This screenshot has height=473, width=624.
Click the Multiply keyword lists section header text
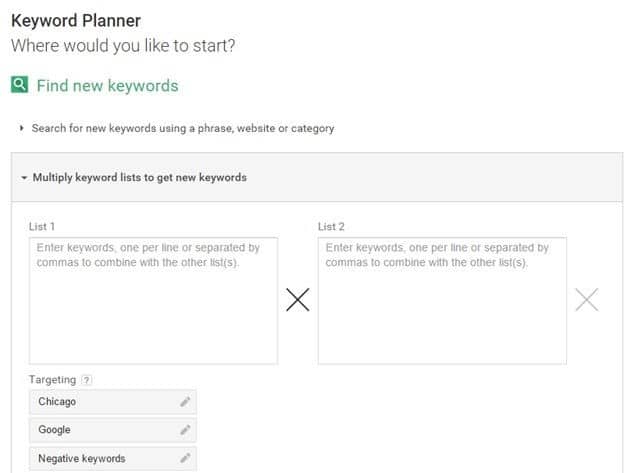[x=139, y=178]
